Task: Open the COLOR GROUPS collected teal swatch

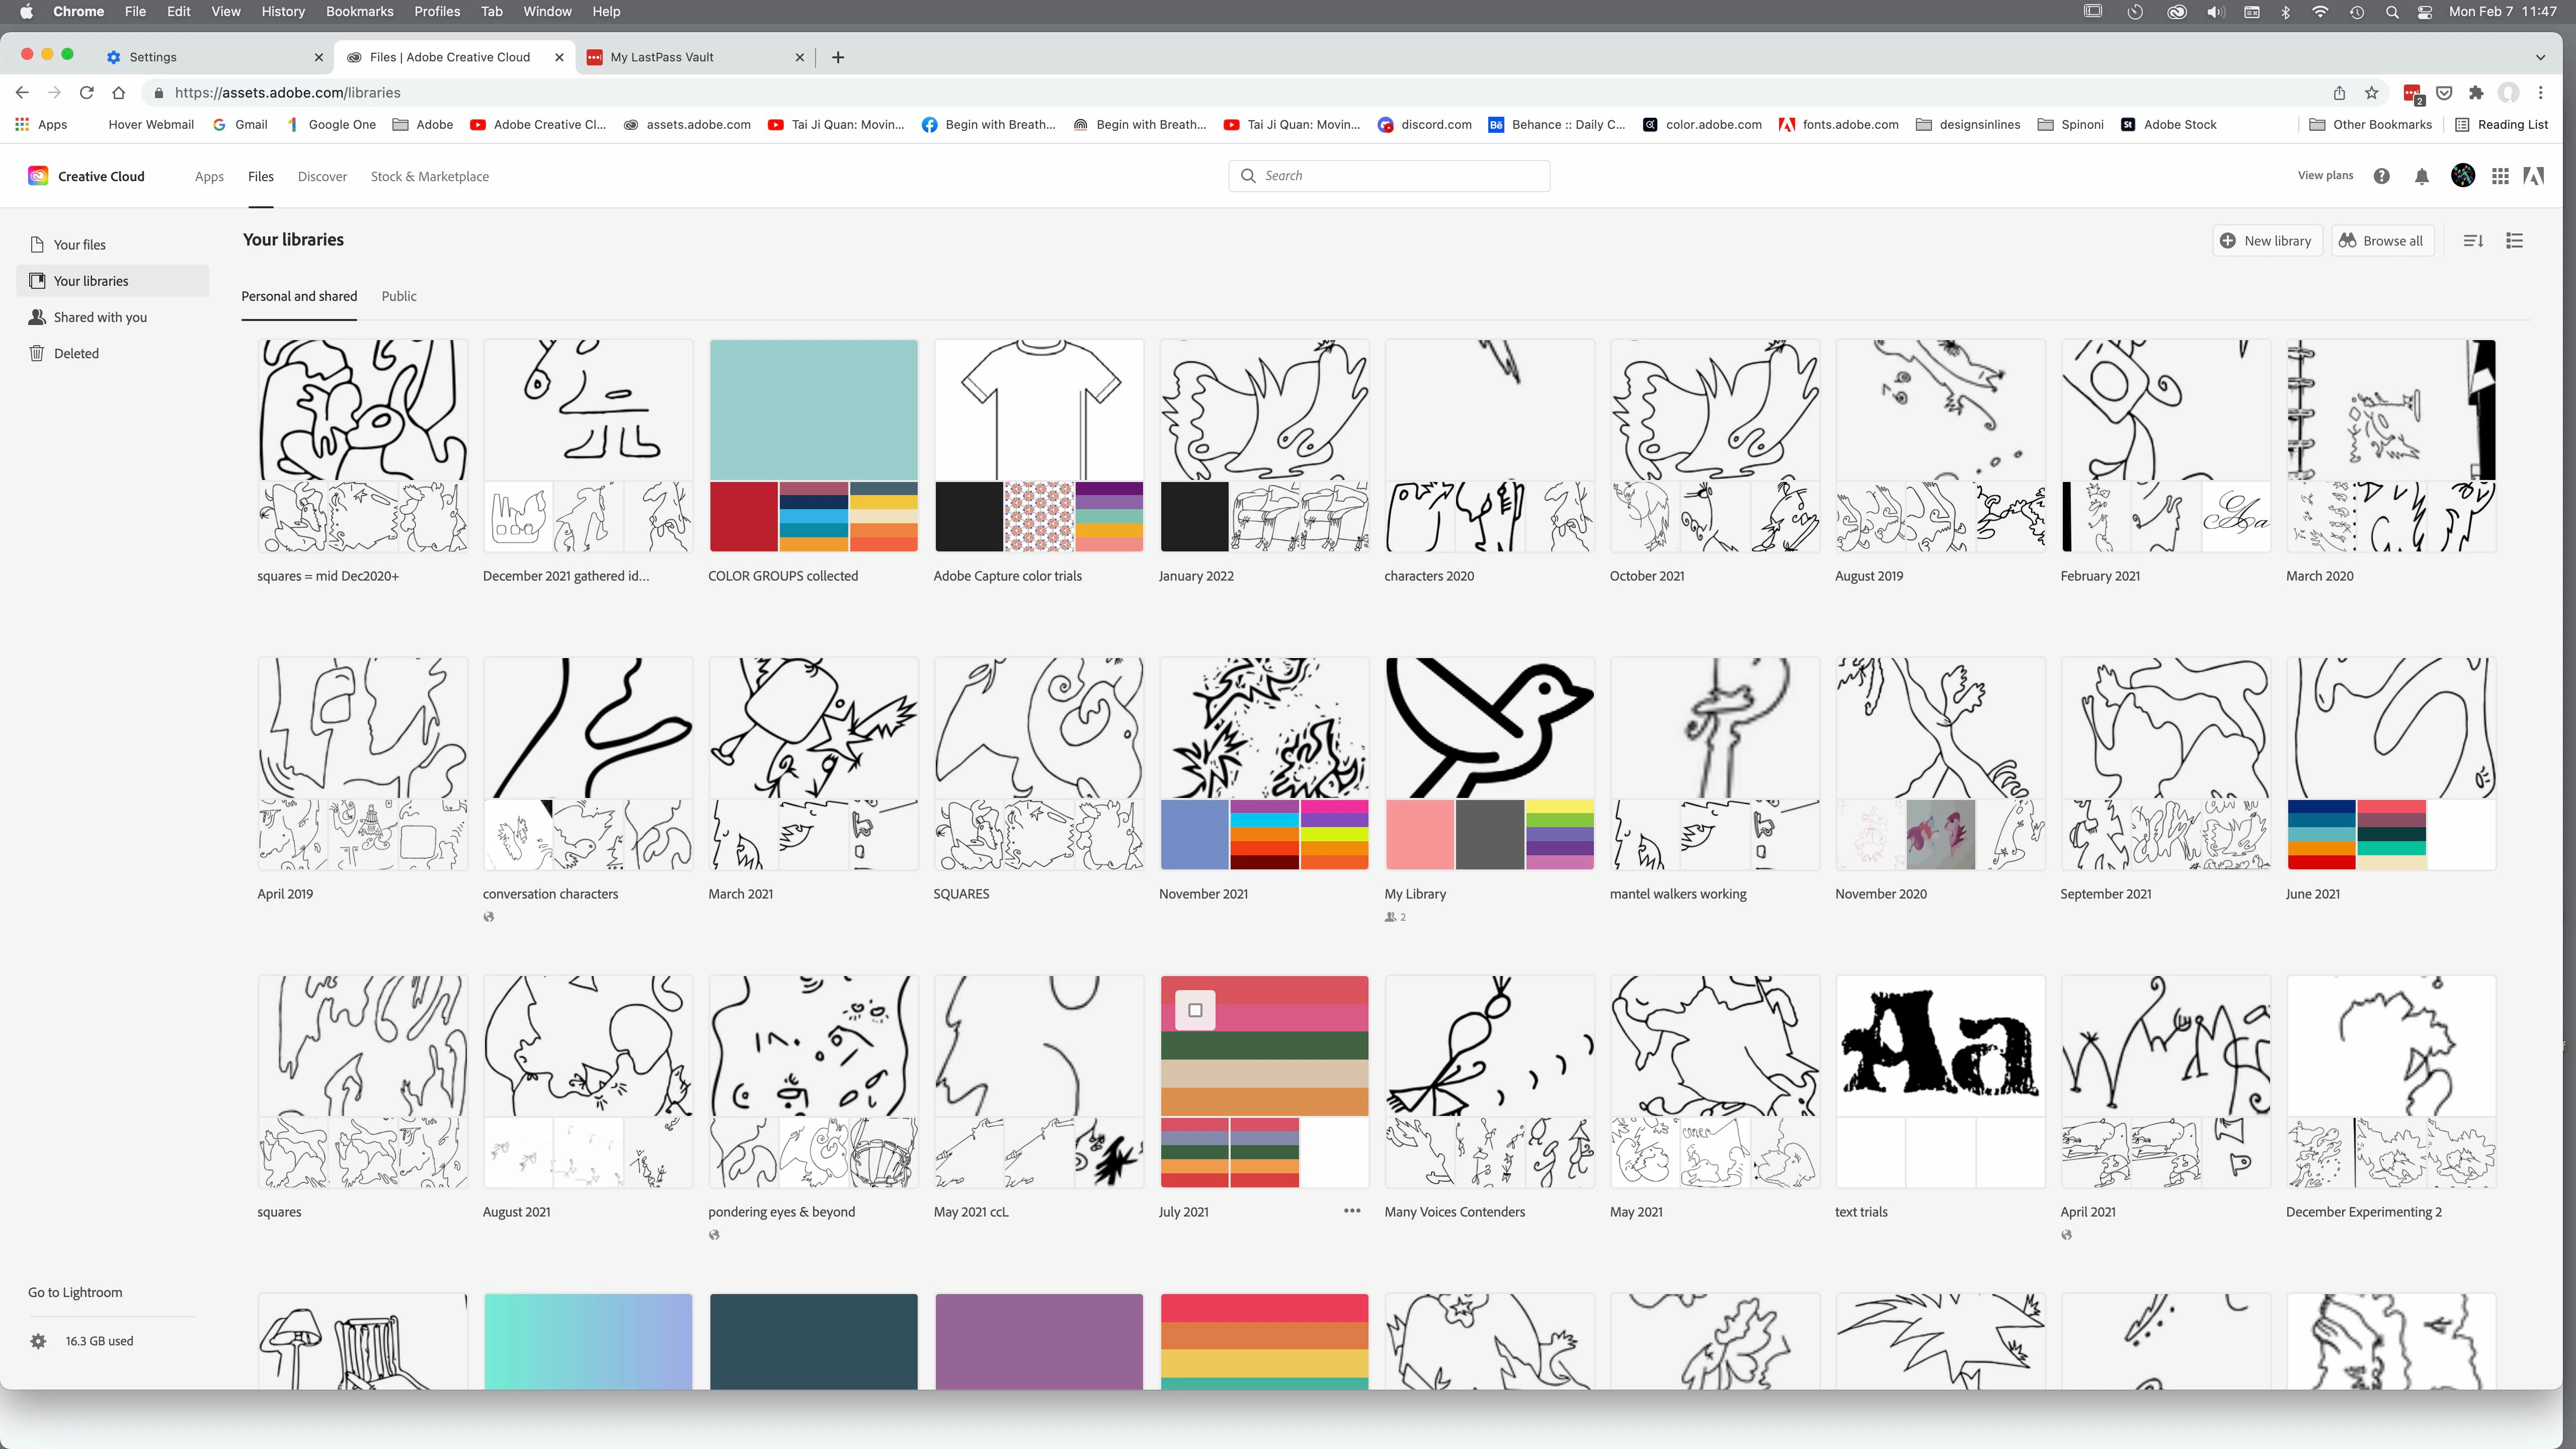Action: point(813,410)
